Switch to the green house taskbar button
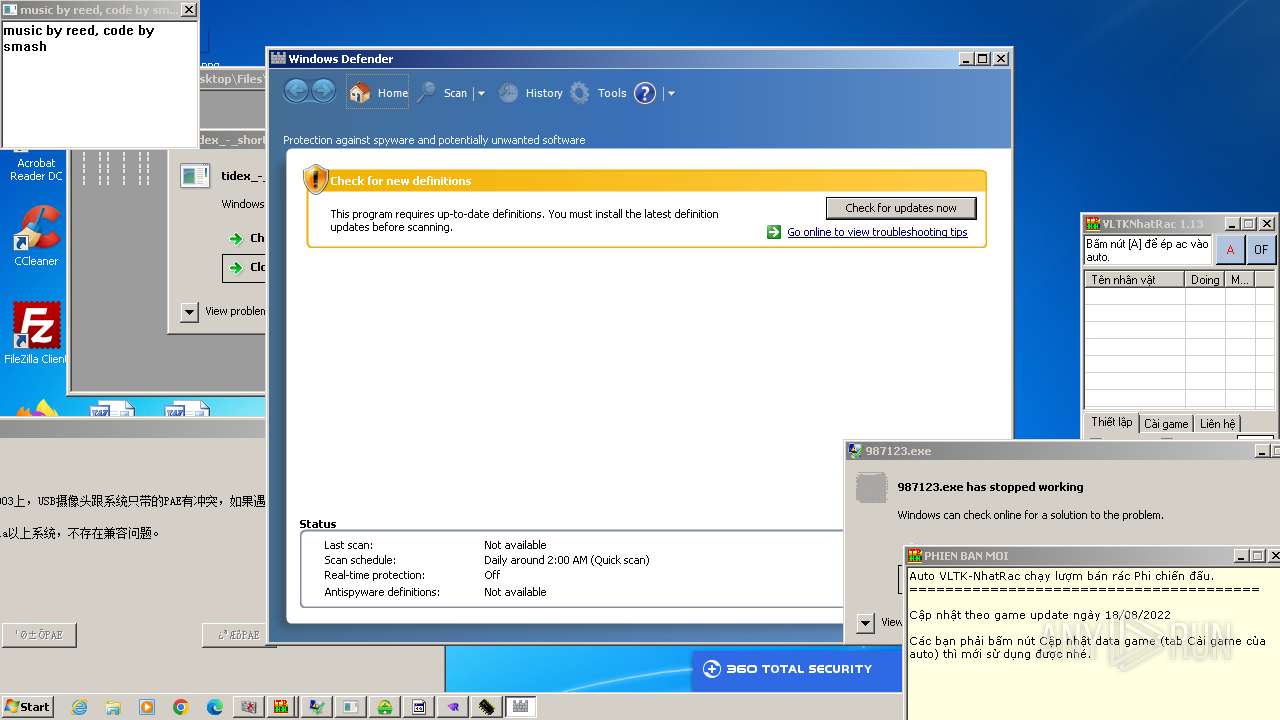 [385, 707]
